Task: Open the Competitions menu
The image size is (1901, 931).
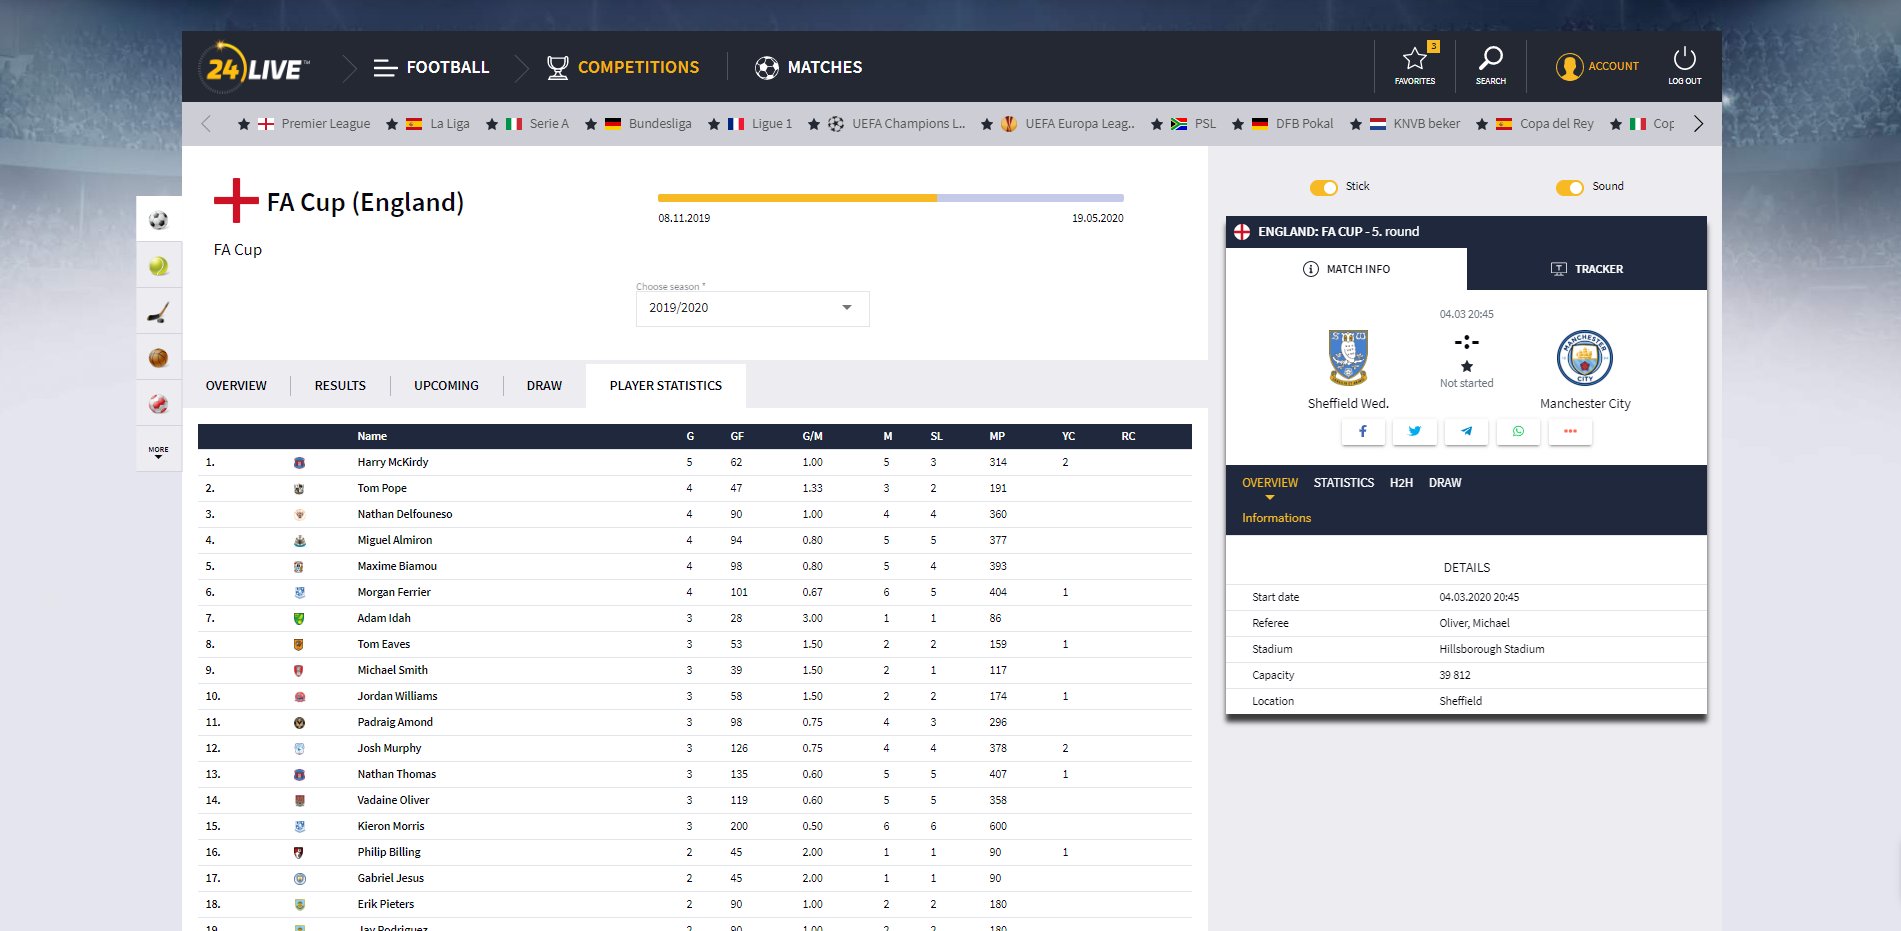Action: (638, 67)
